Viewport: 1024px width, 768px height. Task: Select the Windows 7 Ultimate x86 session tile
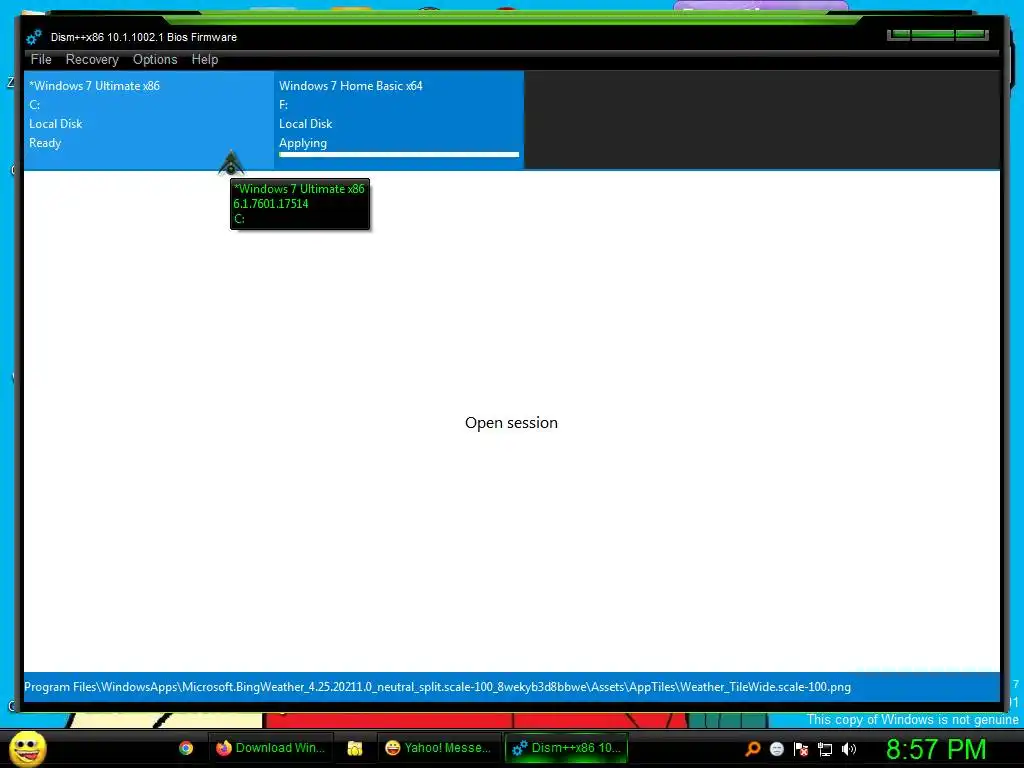(x=149, y=120)
